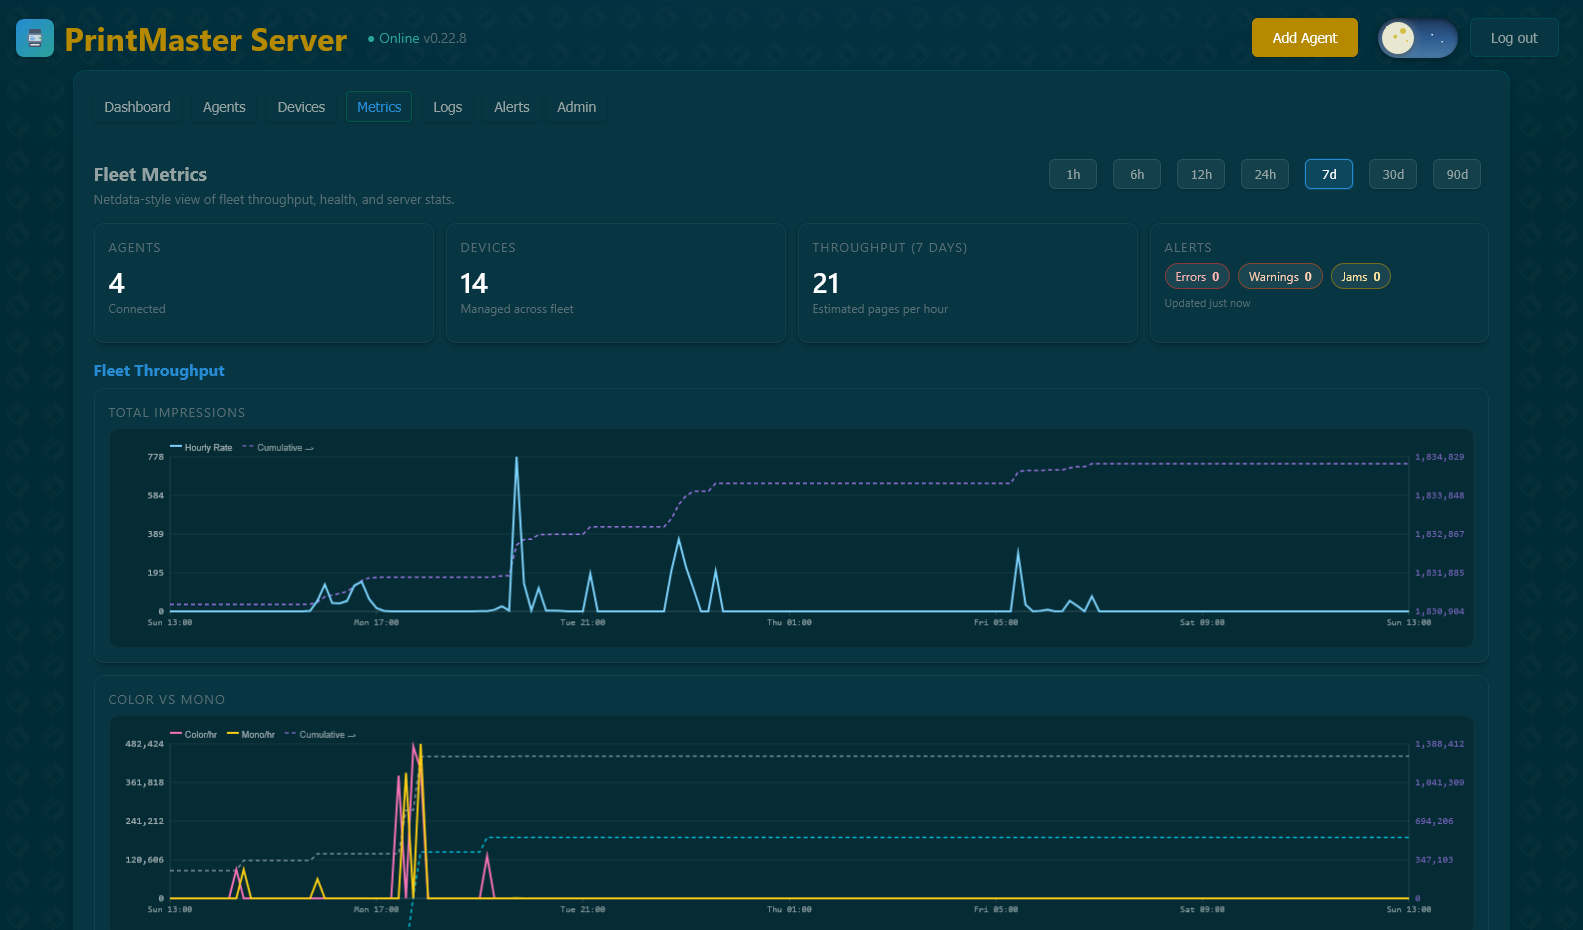Click the Throughput value 21

point(826,284)
